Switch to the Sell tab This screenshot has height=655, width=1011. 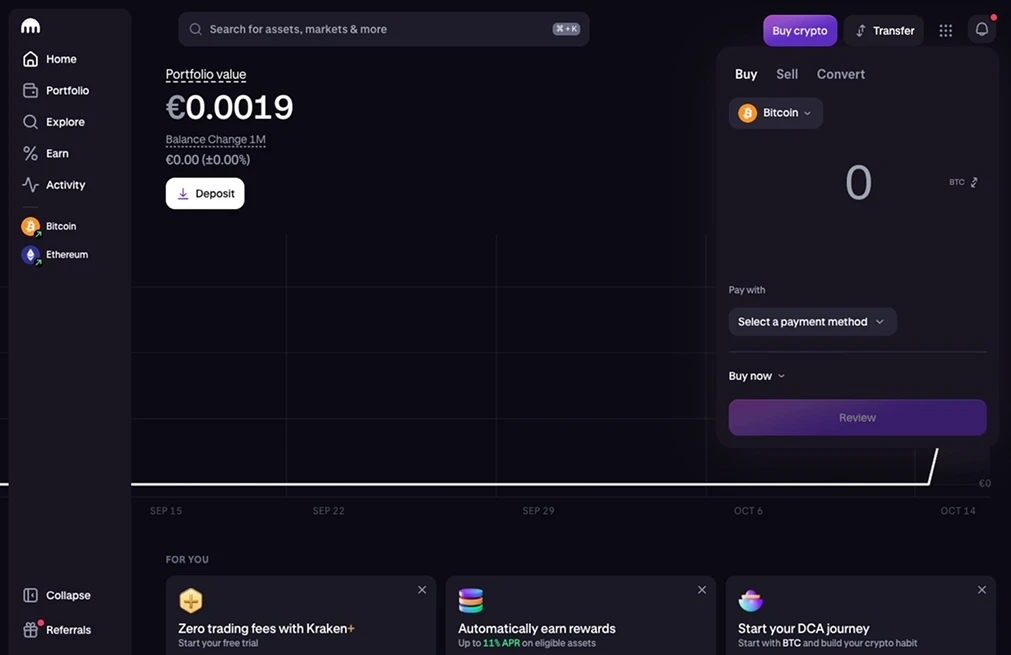[x=787, y=74]
